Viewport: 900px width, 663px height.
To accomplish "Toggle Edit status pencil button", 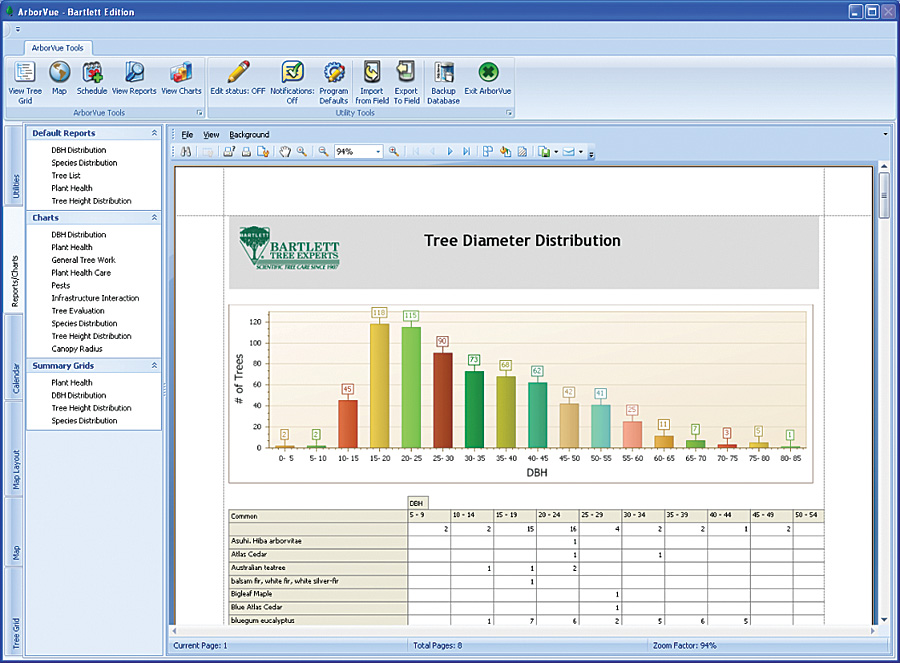I will click(238, 78).
